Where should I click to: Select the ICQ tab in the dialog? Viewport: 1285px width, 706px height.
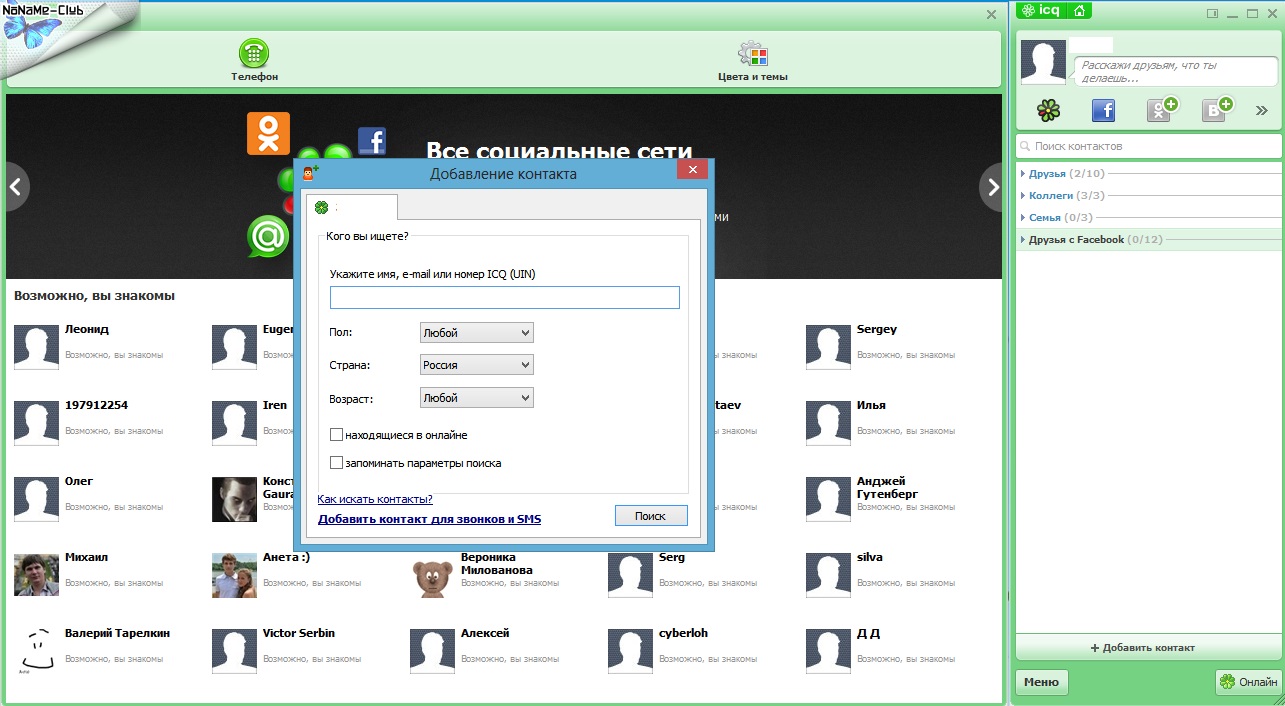tap(351, 207)
